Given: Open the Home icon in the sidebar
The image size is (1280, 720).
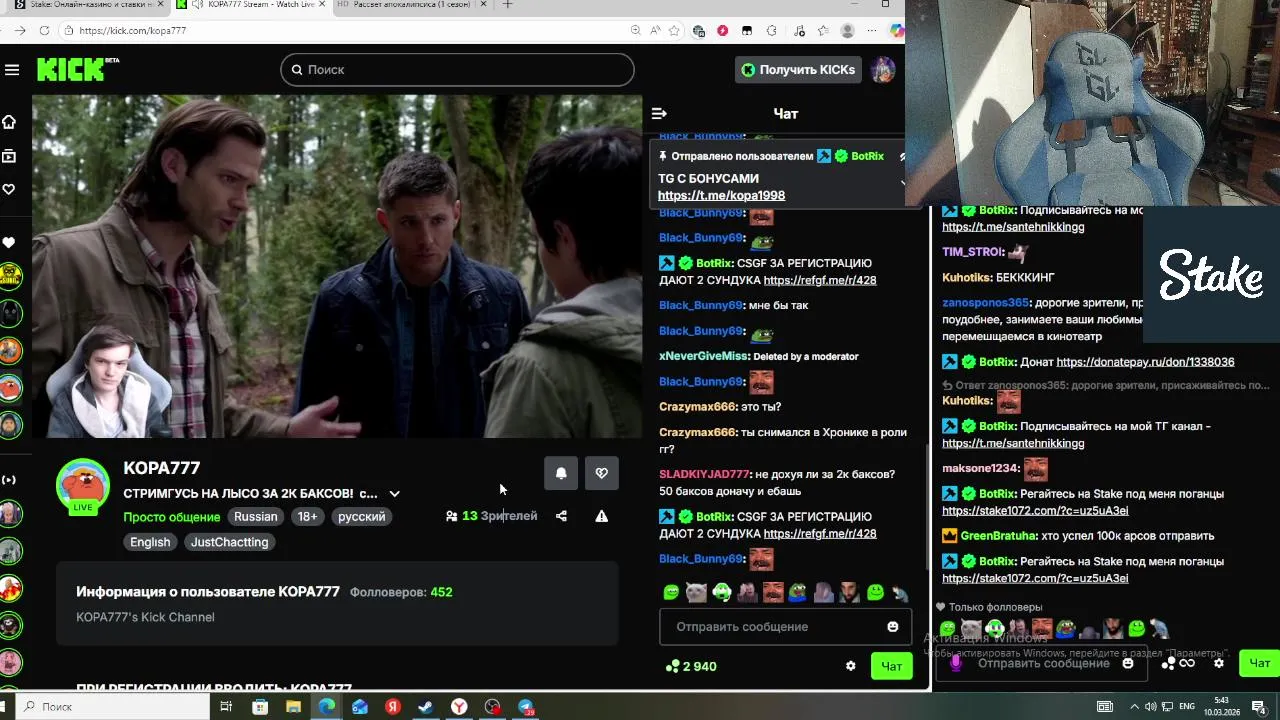Looking at the screenshot, I should click(9, 122).
